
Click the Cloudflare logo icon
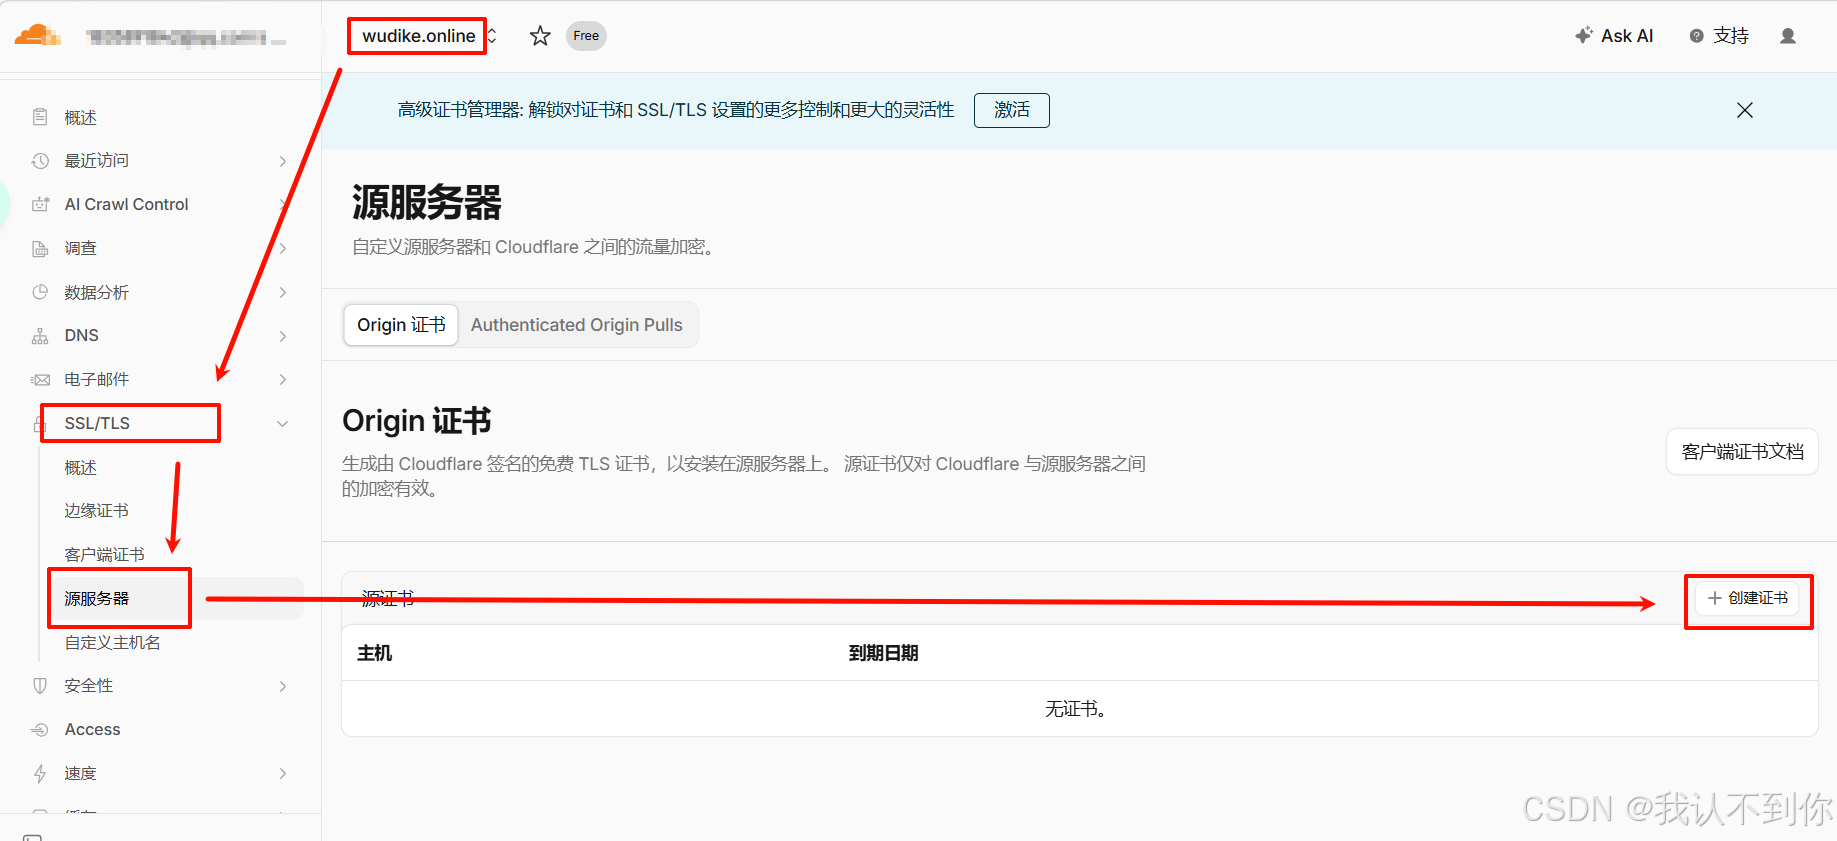pos(38,36)
